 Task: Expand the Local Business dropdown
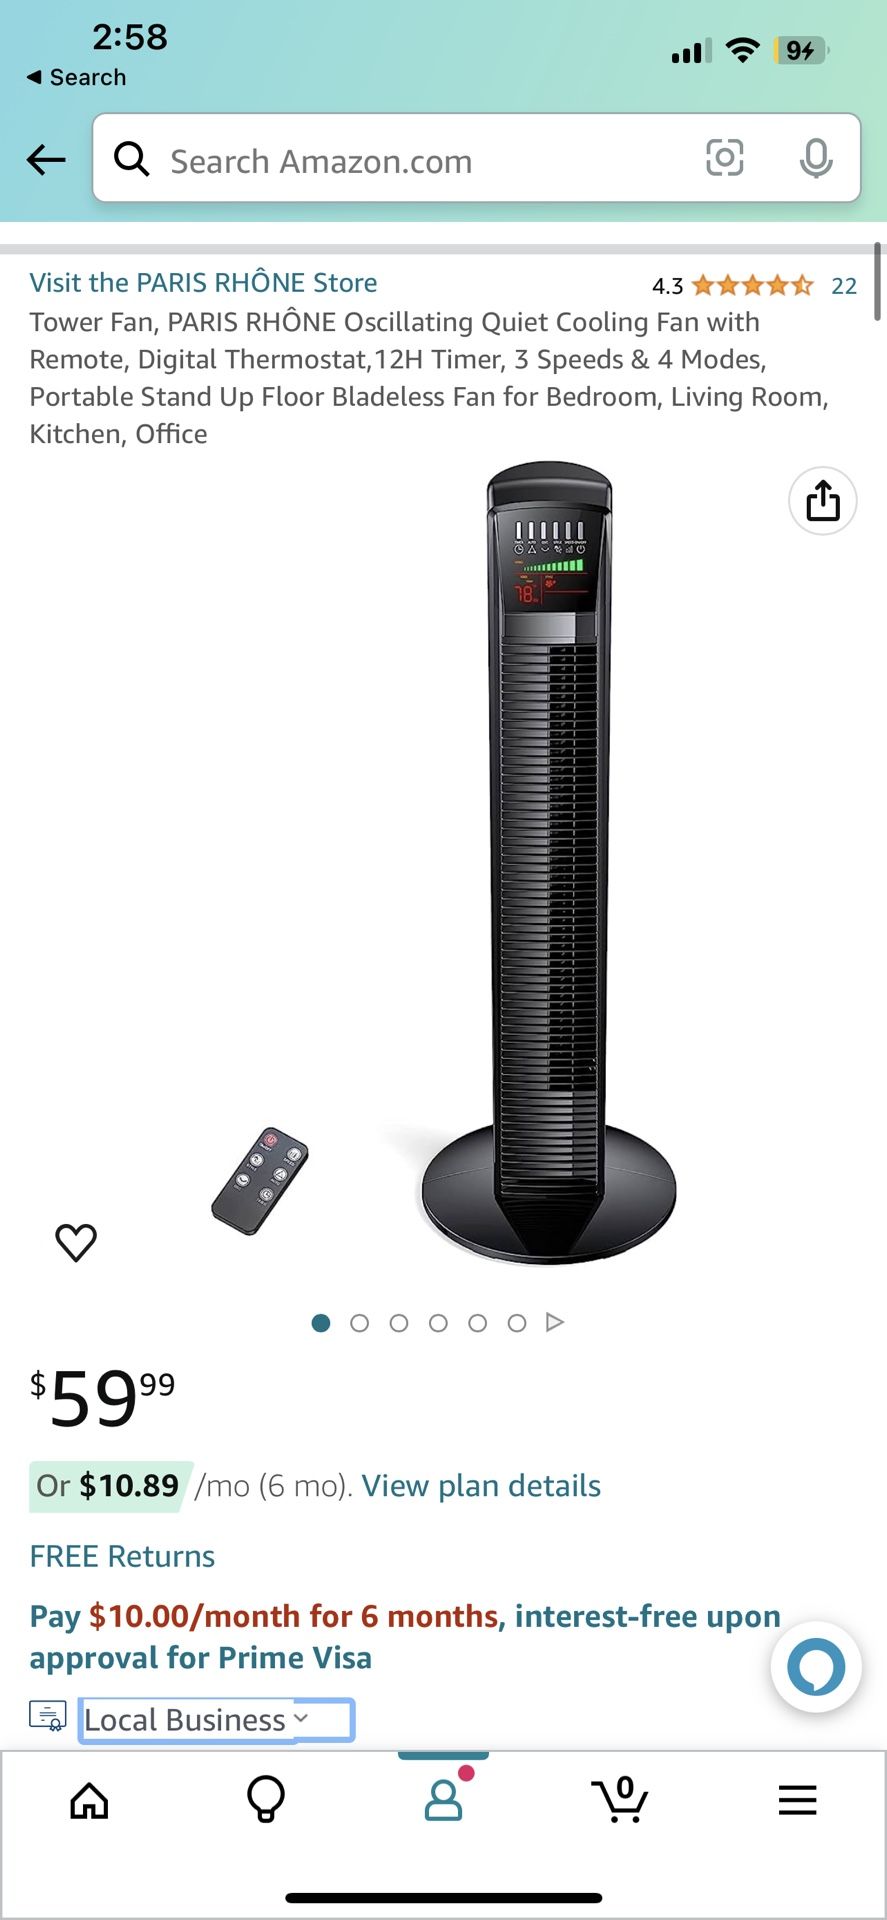[x=216, y=1720]
